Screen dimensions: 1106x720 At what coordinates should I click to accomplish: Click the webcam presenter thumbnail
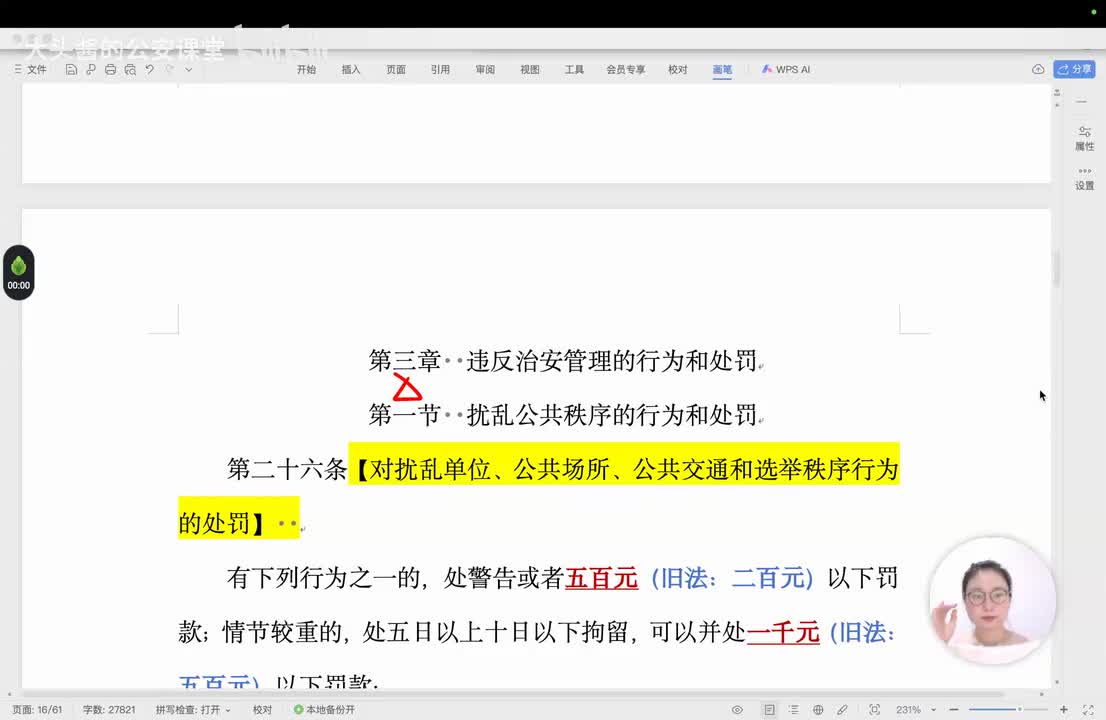pos(992,600)
